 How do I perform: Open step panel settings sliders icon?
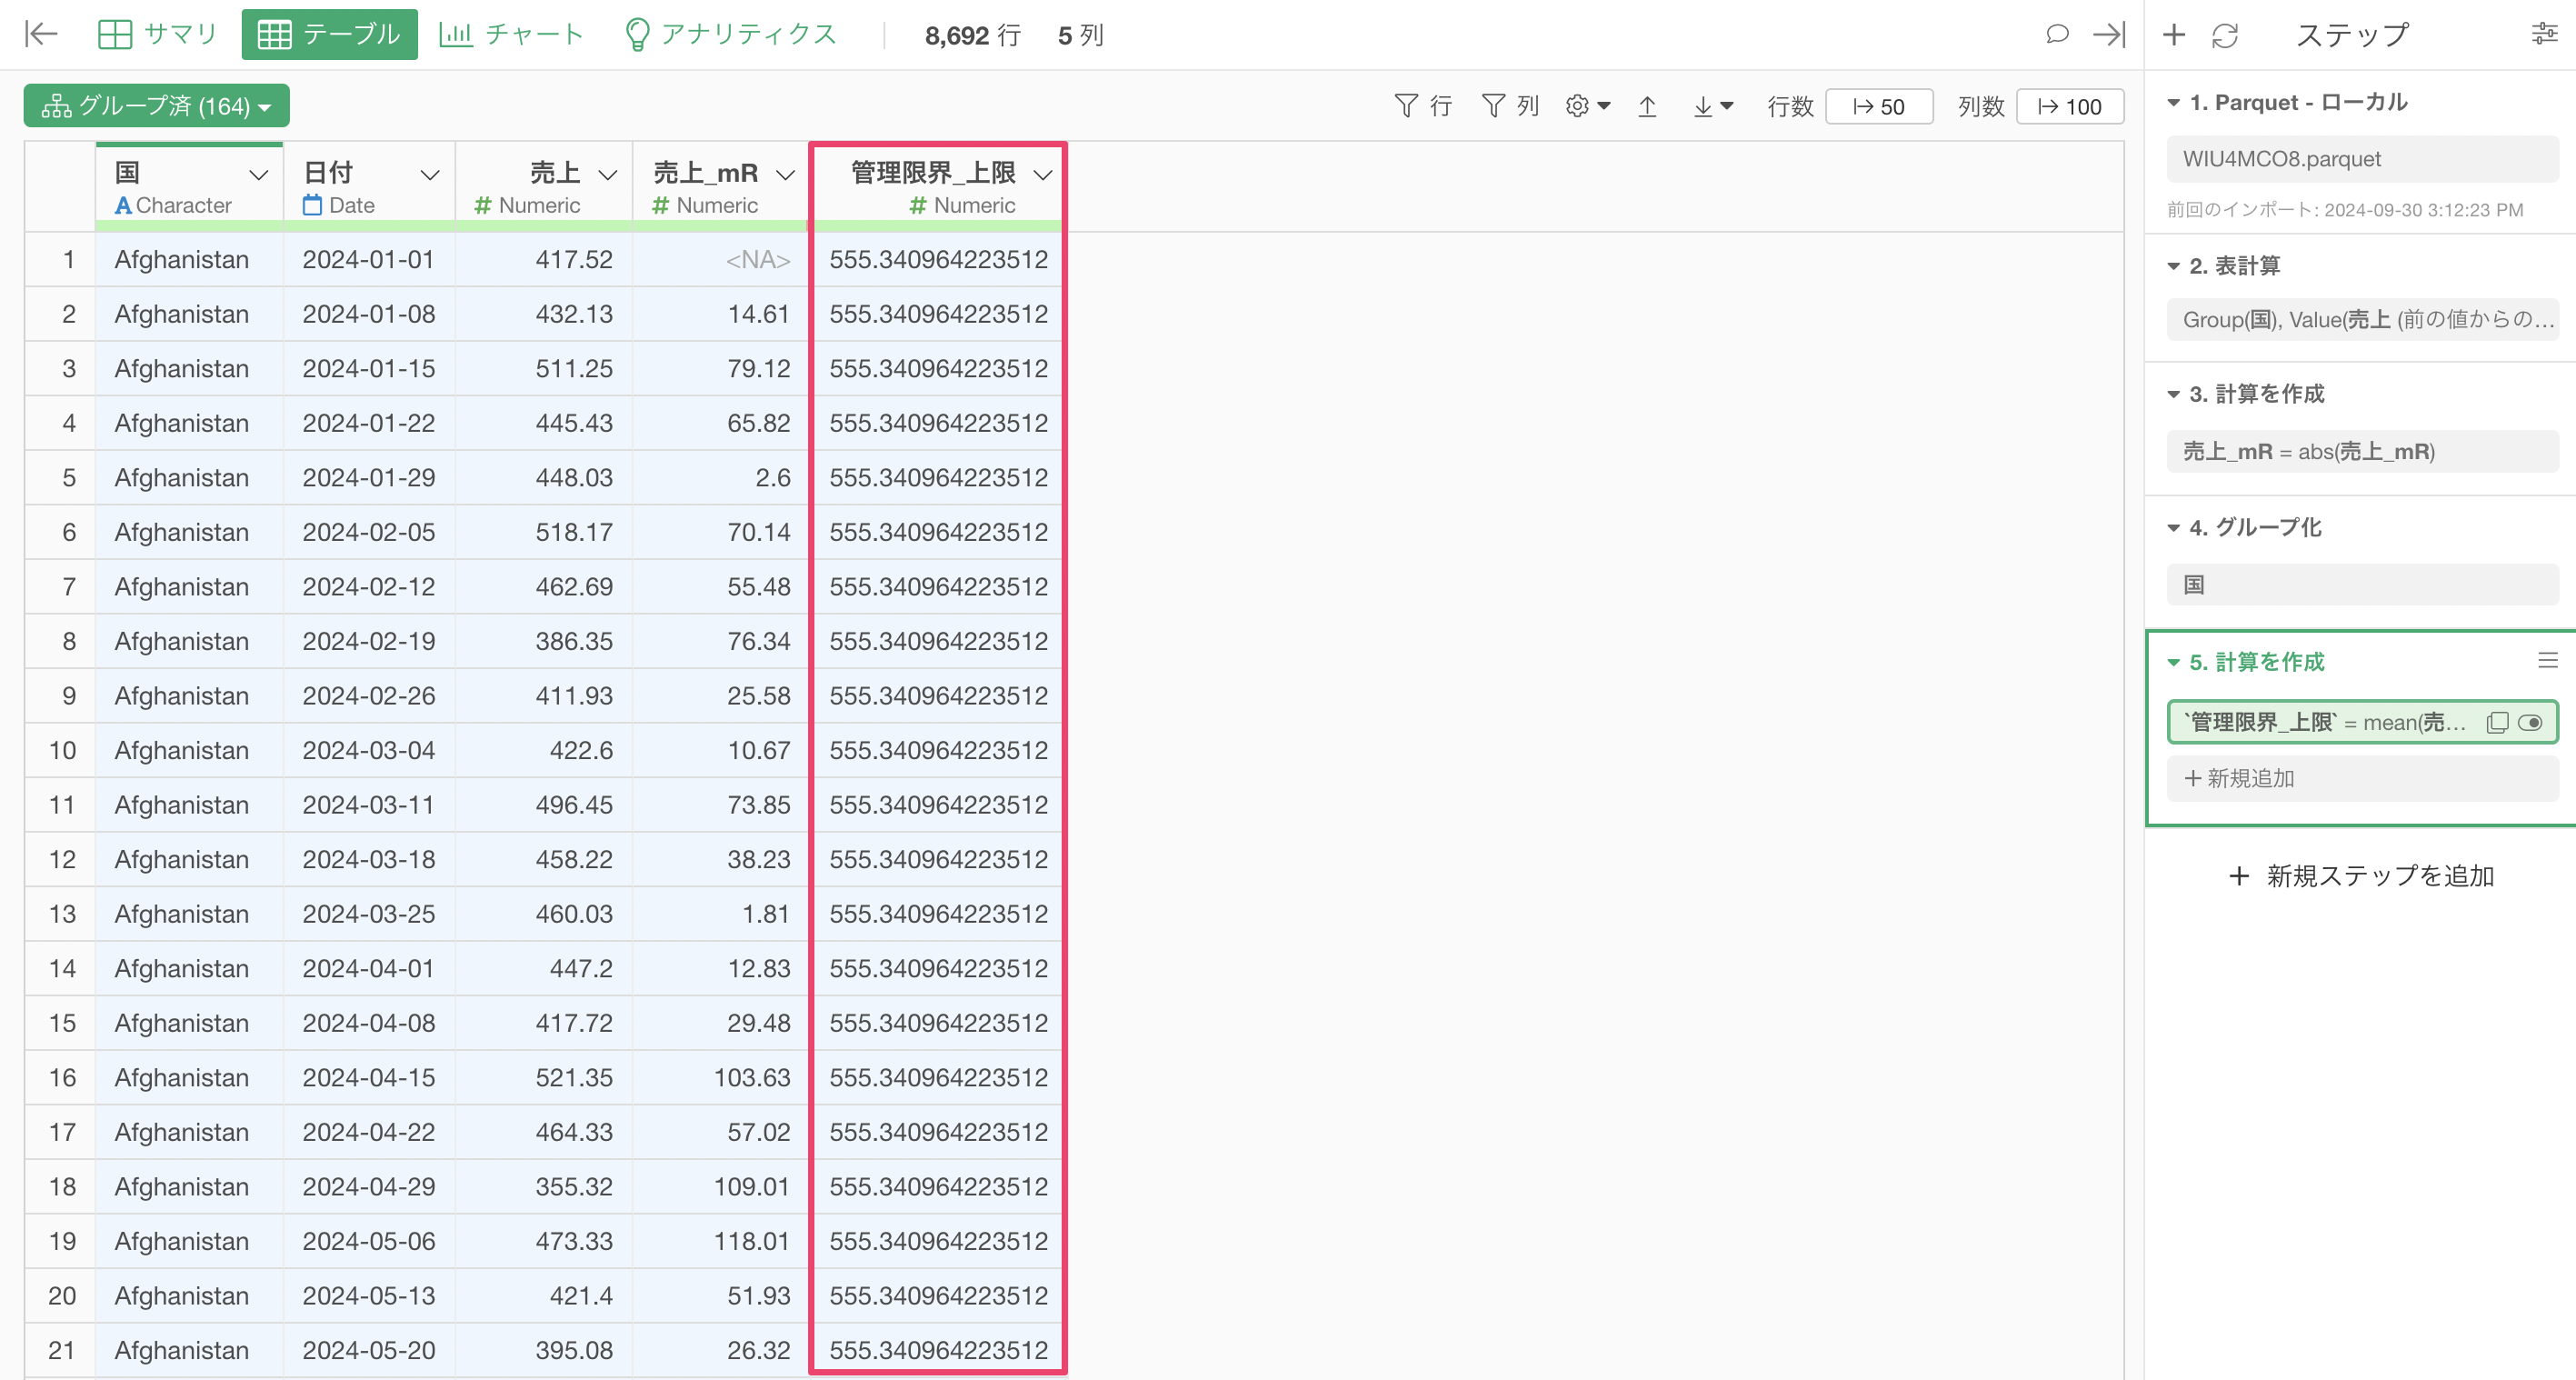(x=2544, y=34)
